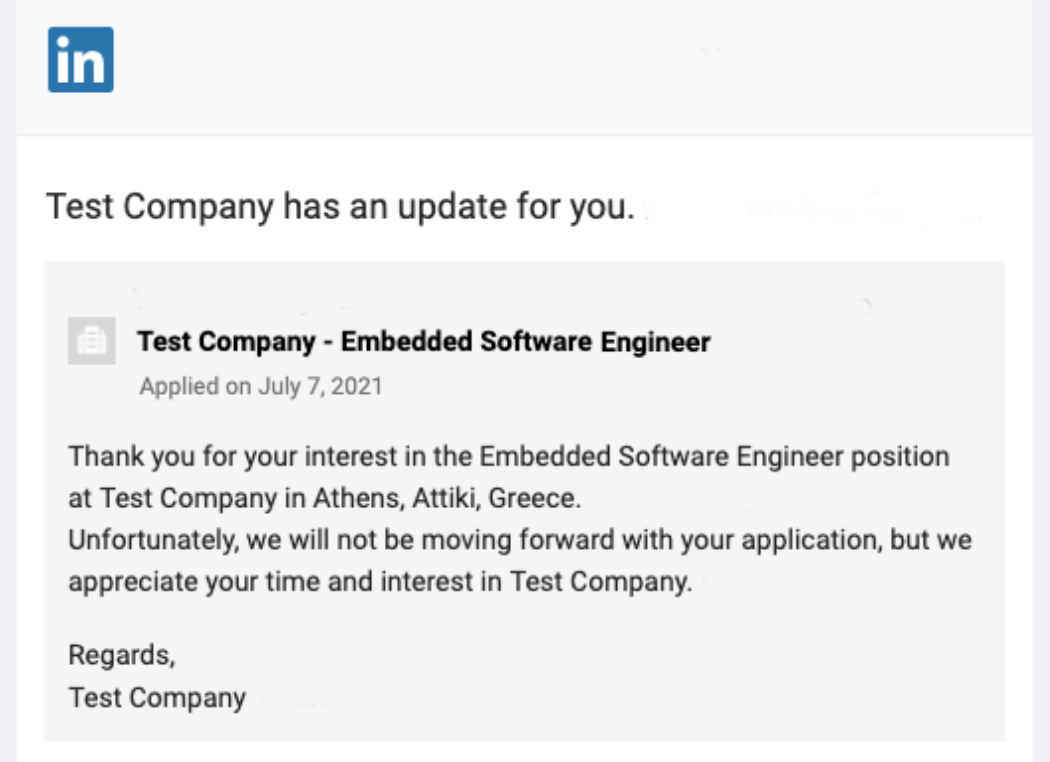
Task: Click the 'Athens, Attiki, Greece' location text
Action: [447, 498]
